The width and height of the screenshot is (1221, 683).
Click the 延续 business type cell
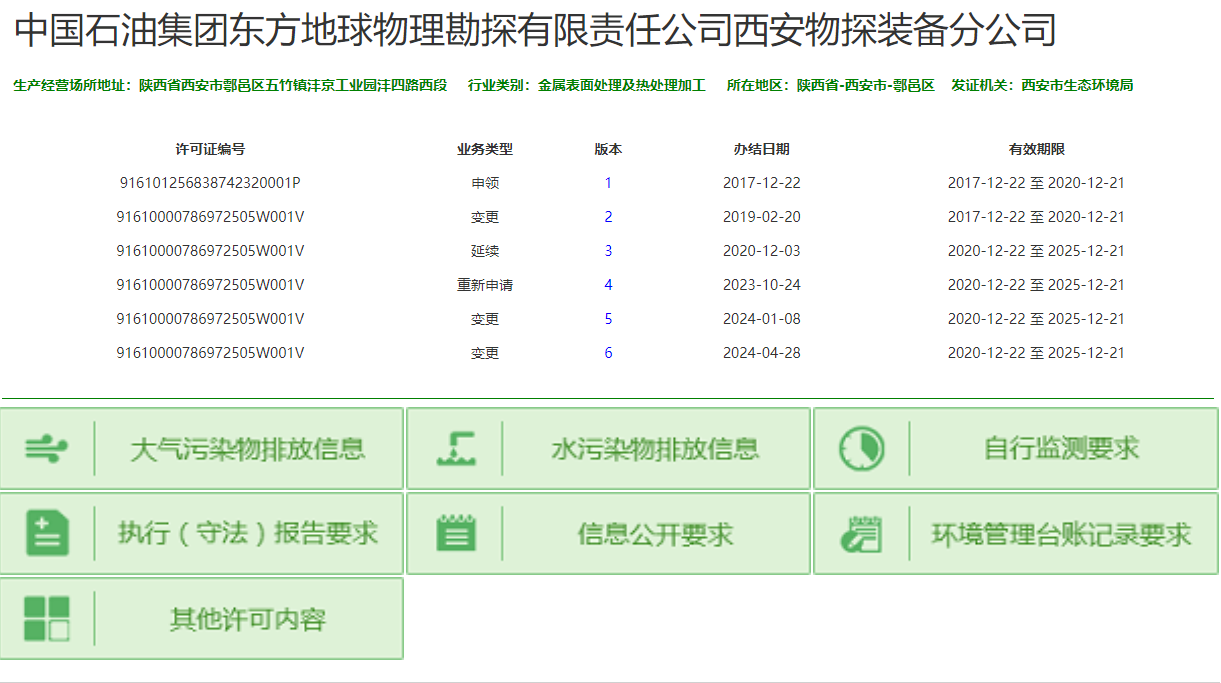485,251
